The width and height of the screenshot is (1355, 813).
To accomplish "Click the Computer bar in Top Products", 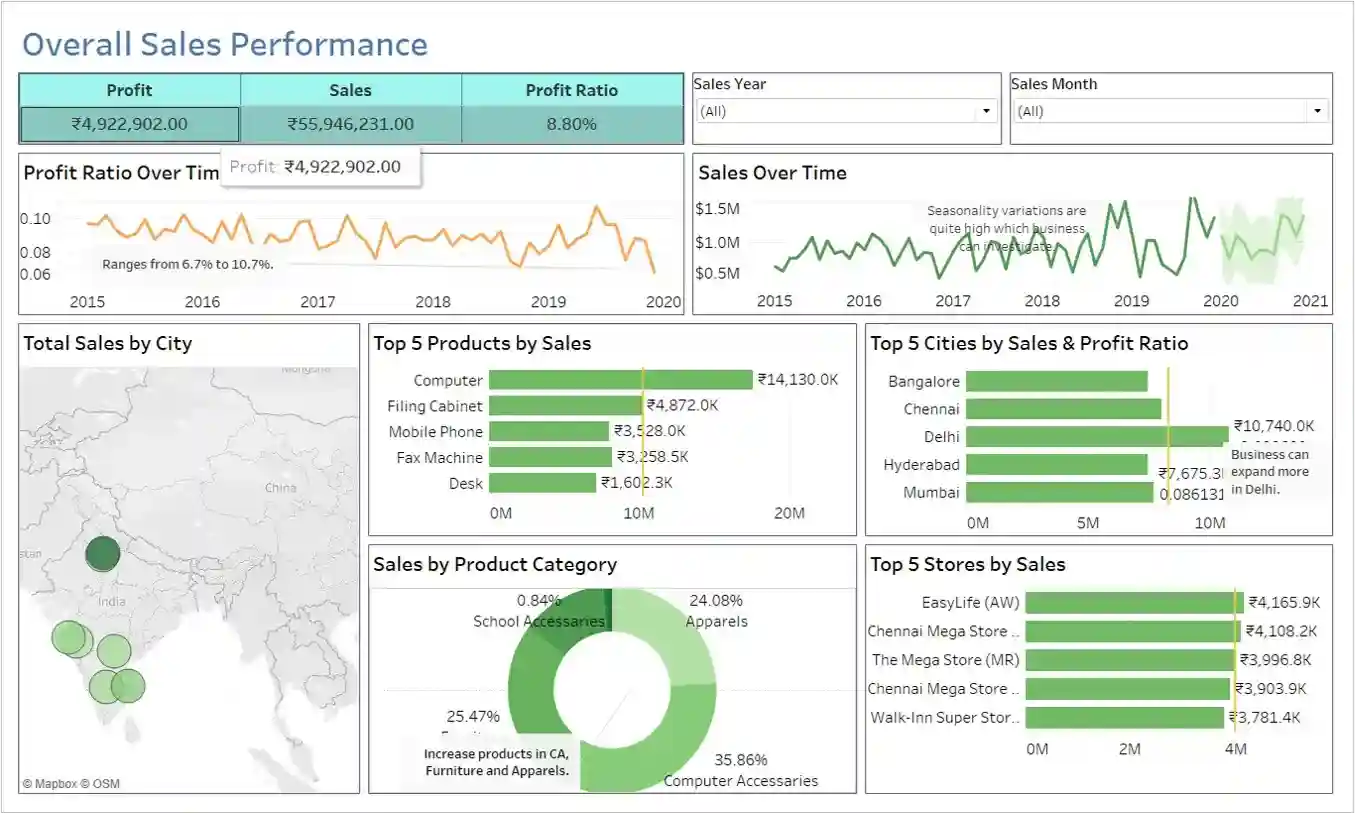I will click(620, 380).
